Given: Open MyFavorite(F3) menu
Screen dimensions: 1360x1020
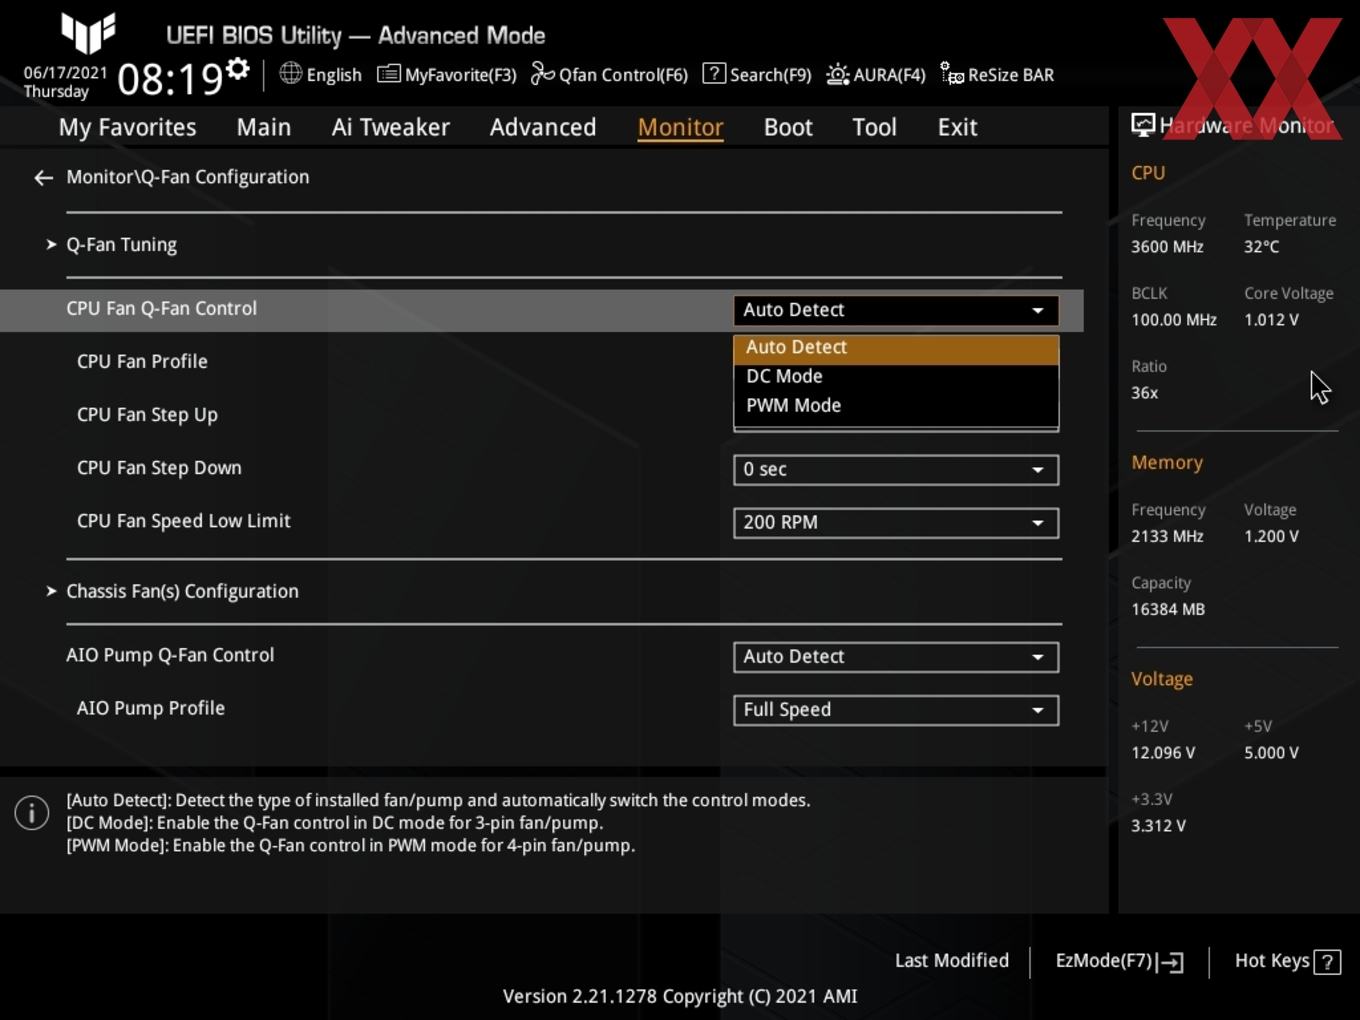Looking at the screenshot, I should [x=446, y=74].
